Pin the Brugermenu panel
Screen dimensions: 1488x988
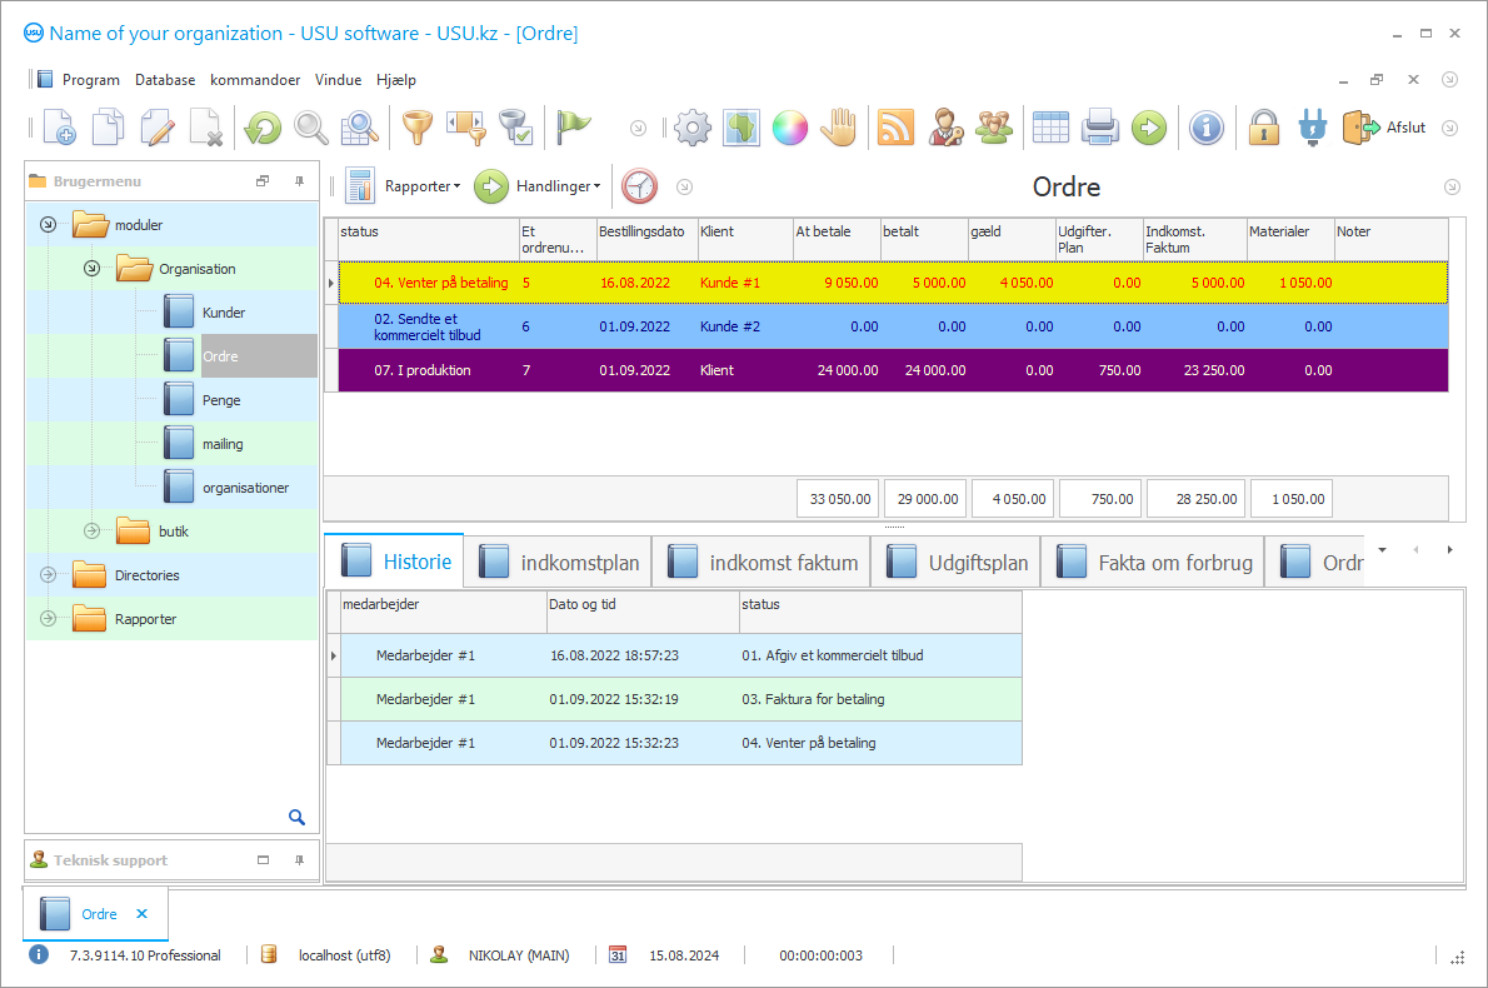pyautogui.click(x=299, y=181)
